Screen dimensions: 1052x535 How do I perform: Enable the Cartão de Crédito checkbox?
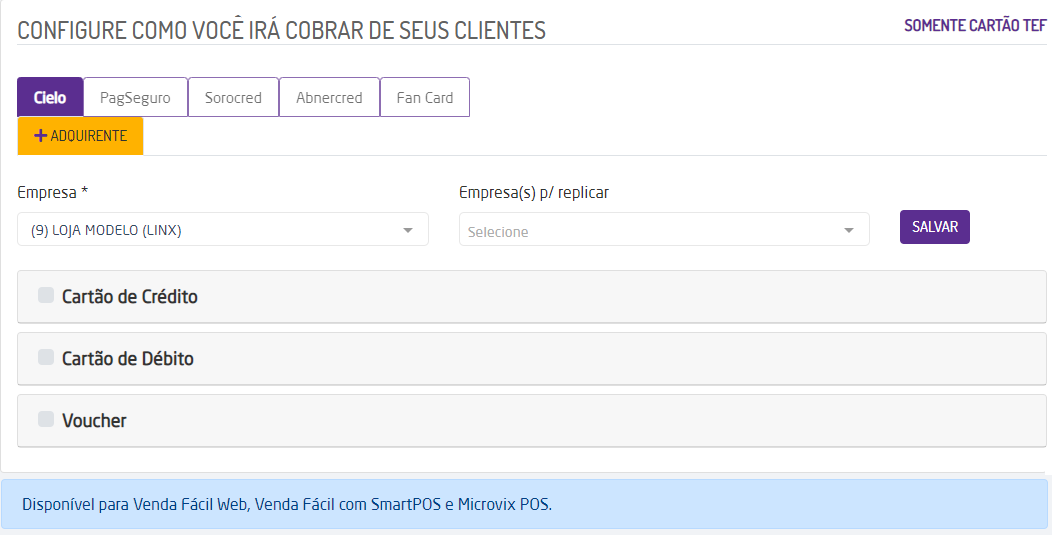coord(46,295)
